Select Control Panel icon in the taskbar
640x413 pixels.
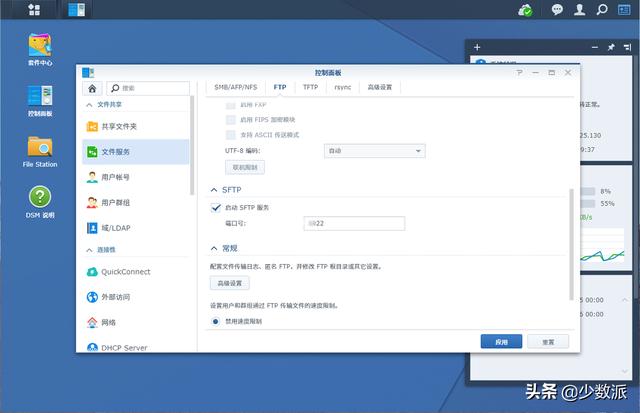point(76,9)
